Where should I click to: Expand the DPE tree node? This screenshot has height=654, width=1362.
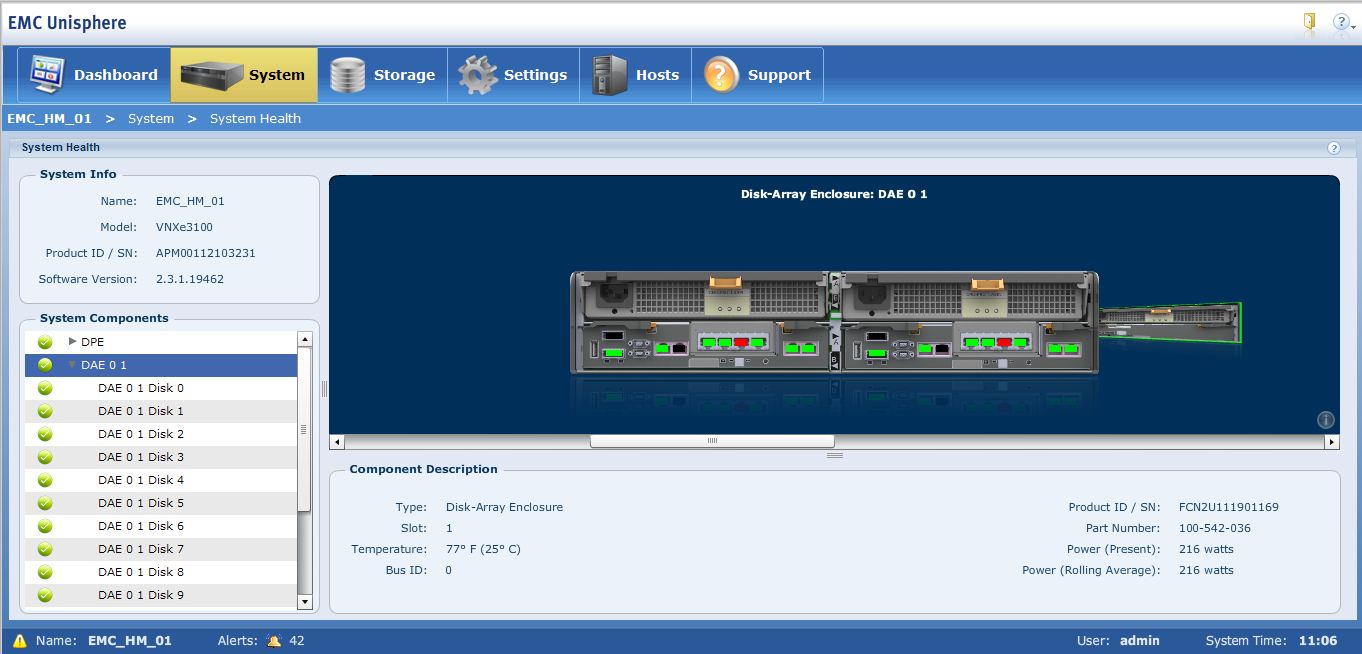(x=72, y=342)
